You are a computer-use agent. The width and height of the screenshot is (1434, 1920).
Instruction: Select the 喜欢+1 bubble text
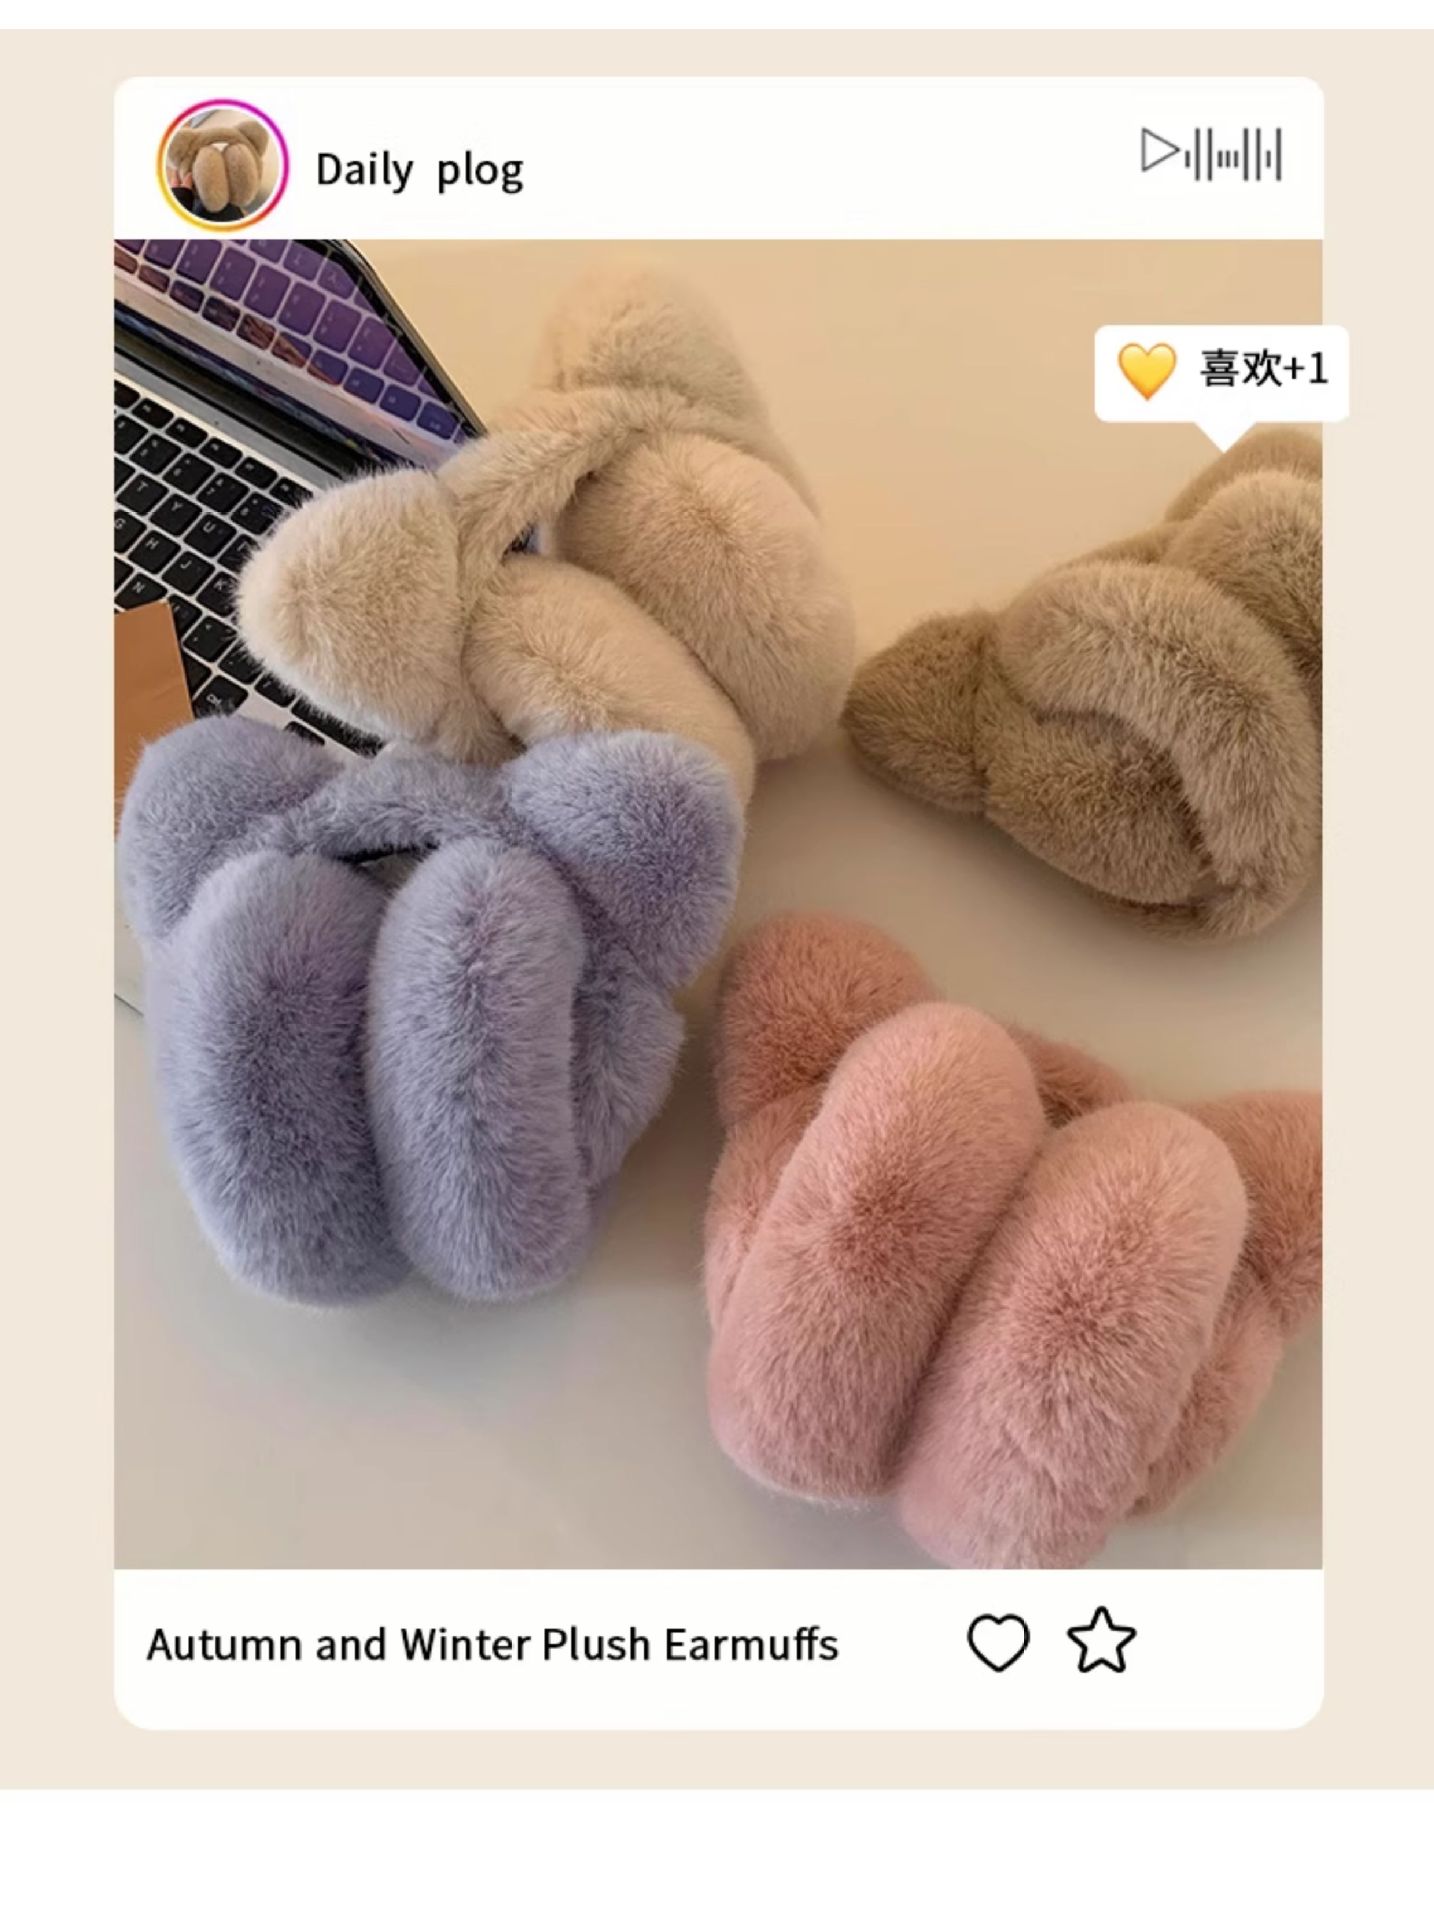pos(1264,368)
